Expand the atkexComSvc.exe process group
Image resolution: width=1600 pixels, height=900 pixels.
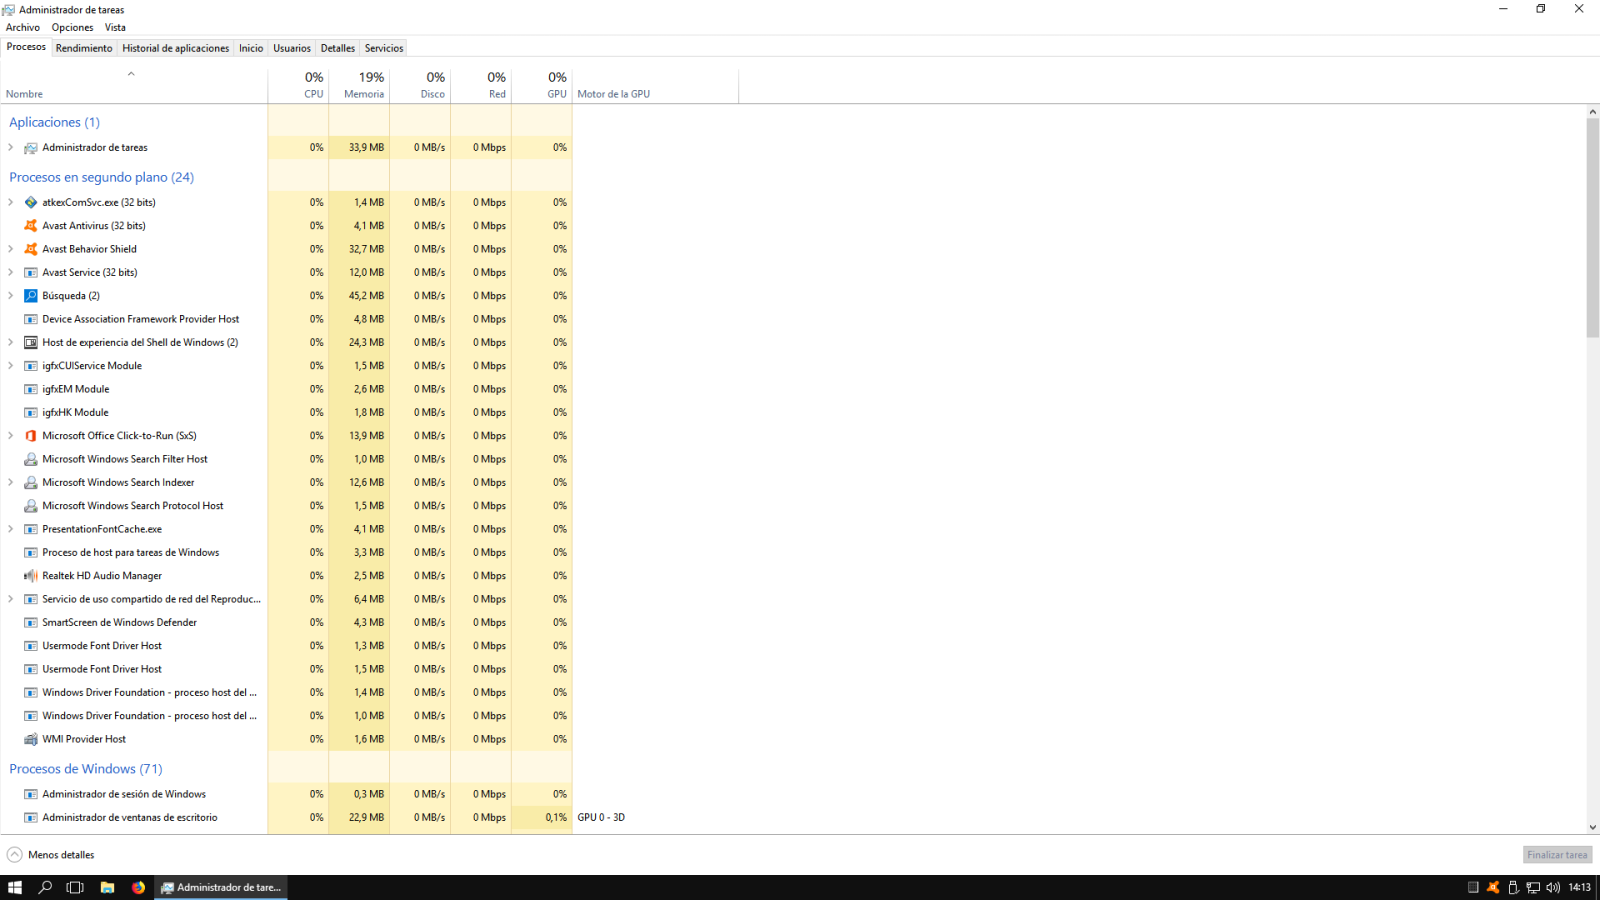coord(11,202)
